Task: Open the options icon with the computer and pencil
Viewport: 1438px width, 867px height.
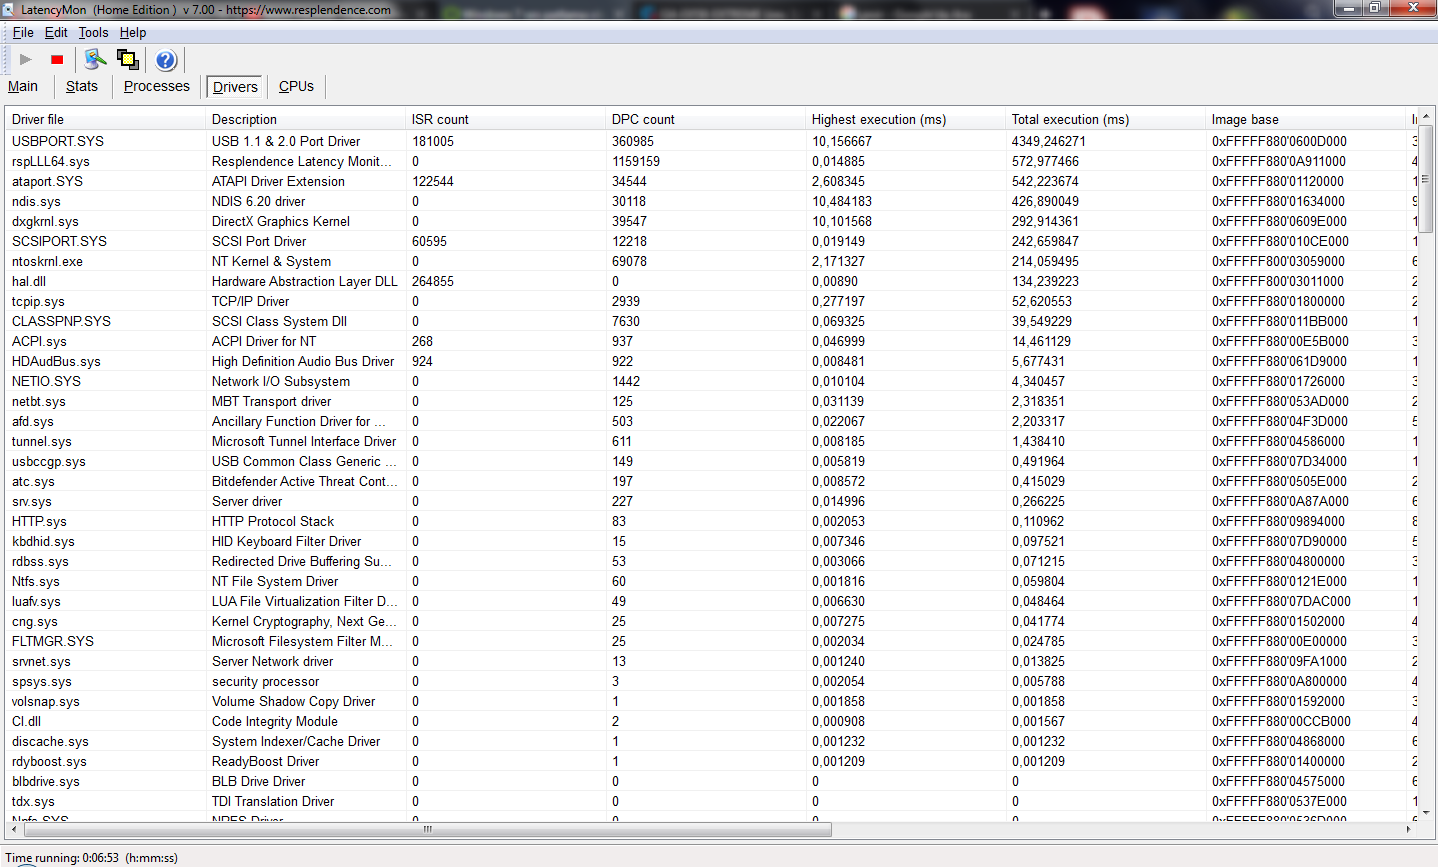Action: [x=96, y=60]
